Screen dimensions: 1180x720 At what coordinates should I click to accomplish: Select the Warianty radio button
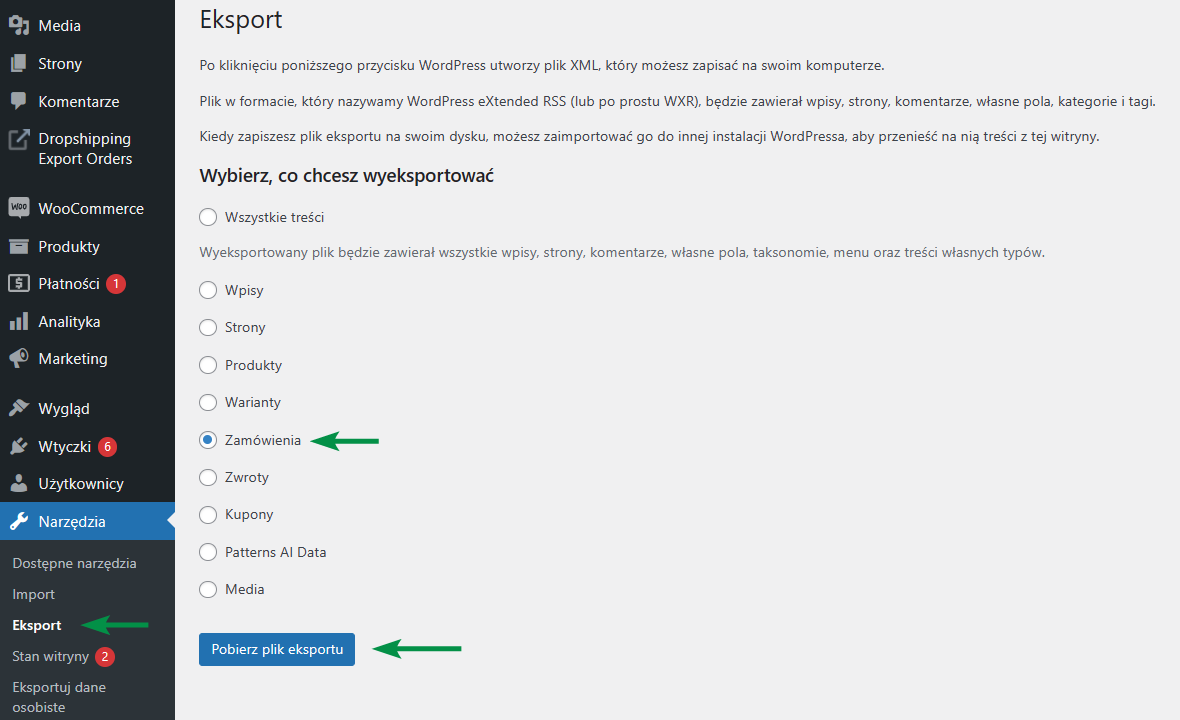click(x=208, y=403)
